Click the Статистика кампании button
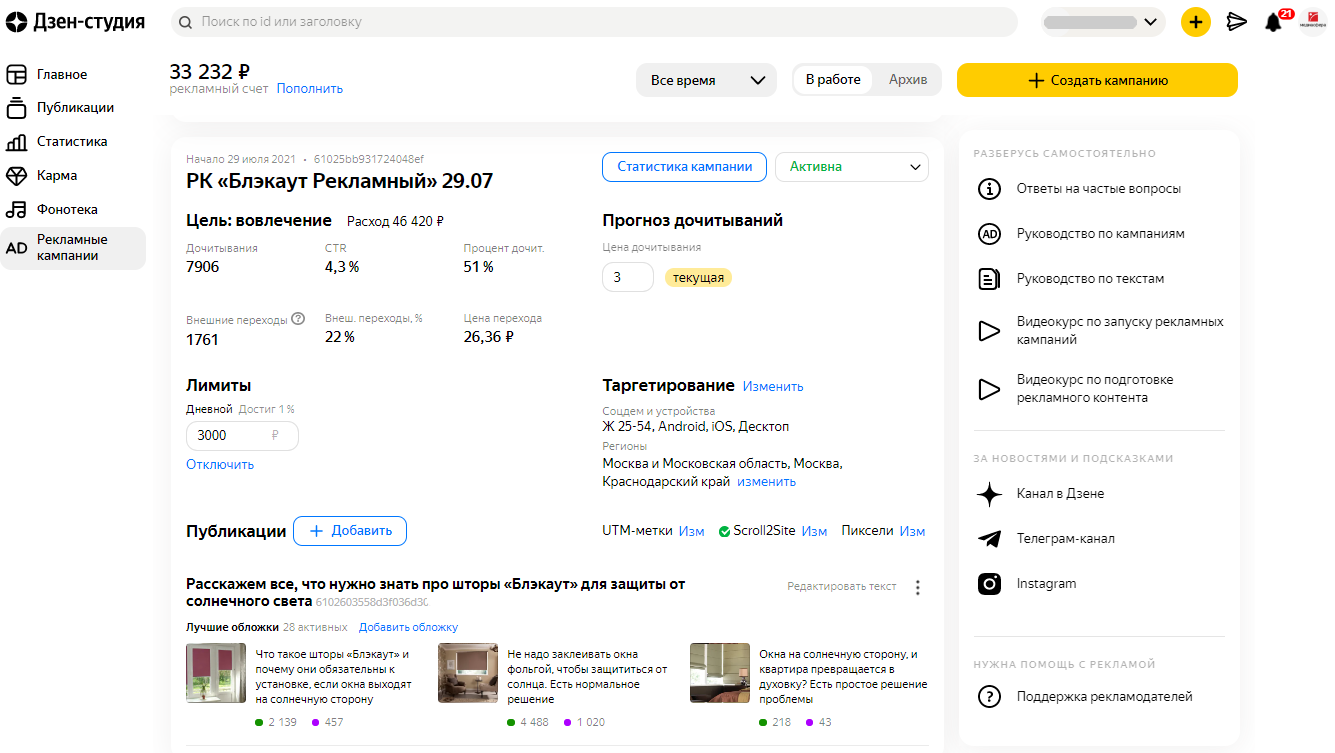 (684, 167)
